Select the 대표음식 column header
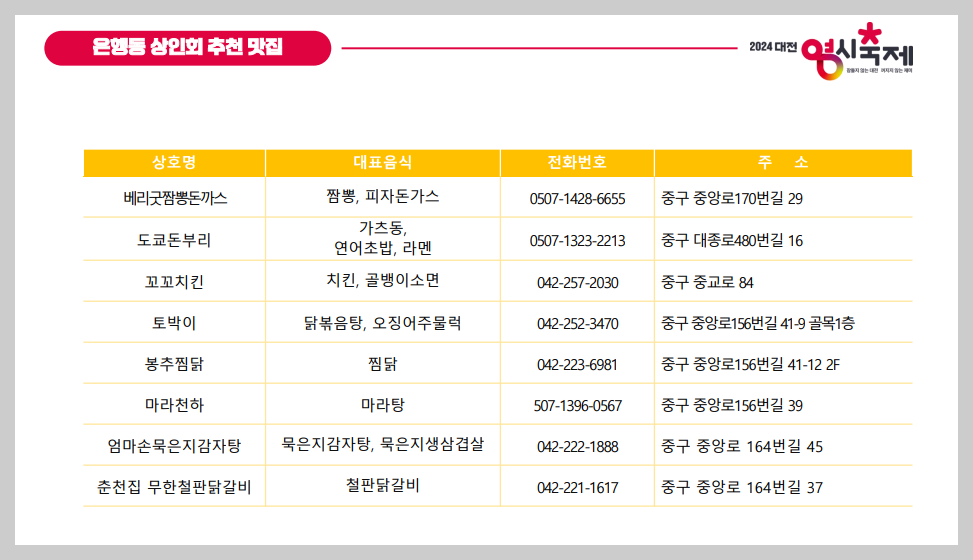The width and height of the screenshot is (973, 560). point(383,163)
